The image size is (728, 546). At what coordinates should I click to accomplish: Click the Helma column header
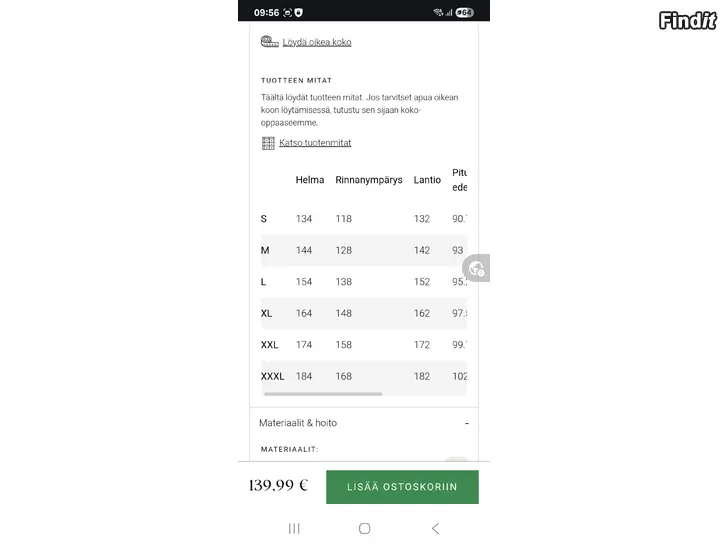[x=310, y=180]
